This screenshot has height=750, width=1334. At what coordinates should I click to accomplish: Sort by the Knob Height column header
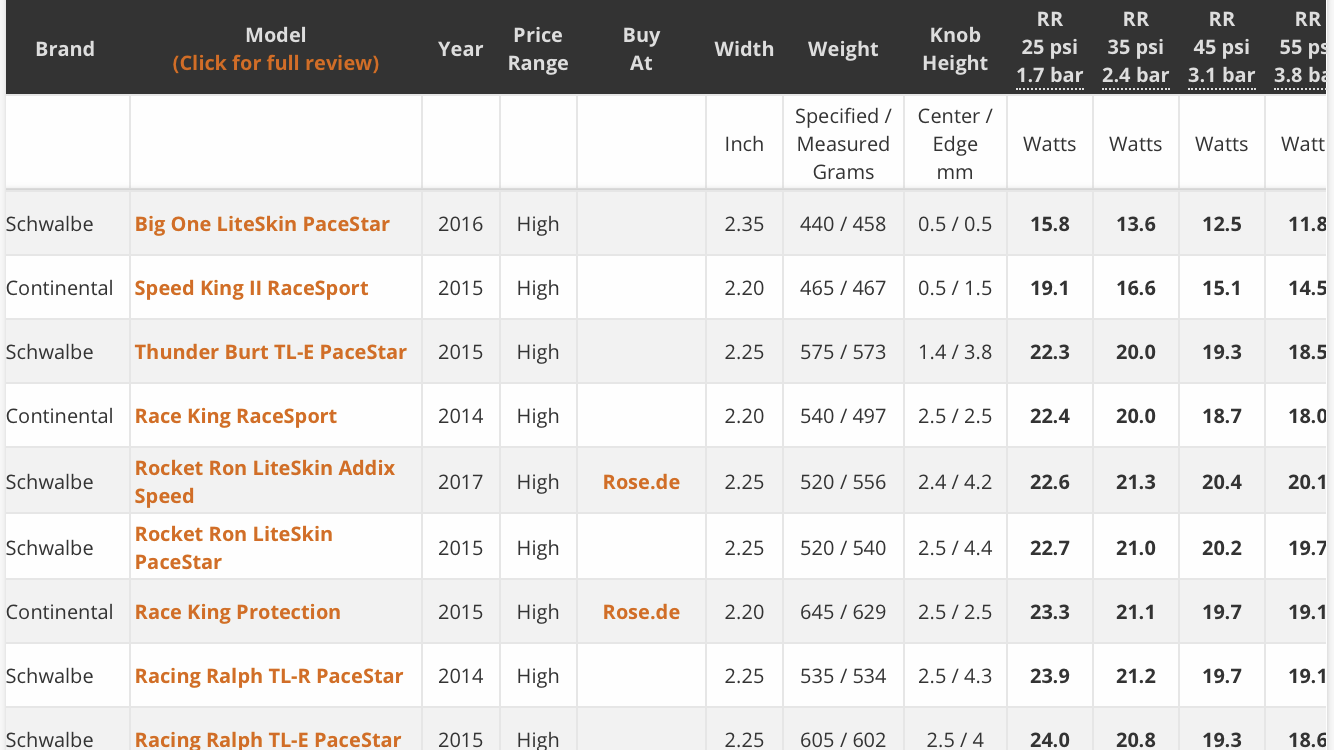point(955,49)
